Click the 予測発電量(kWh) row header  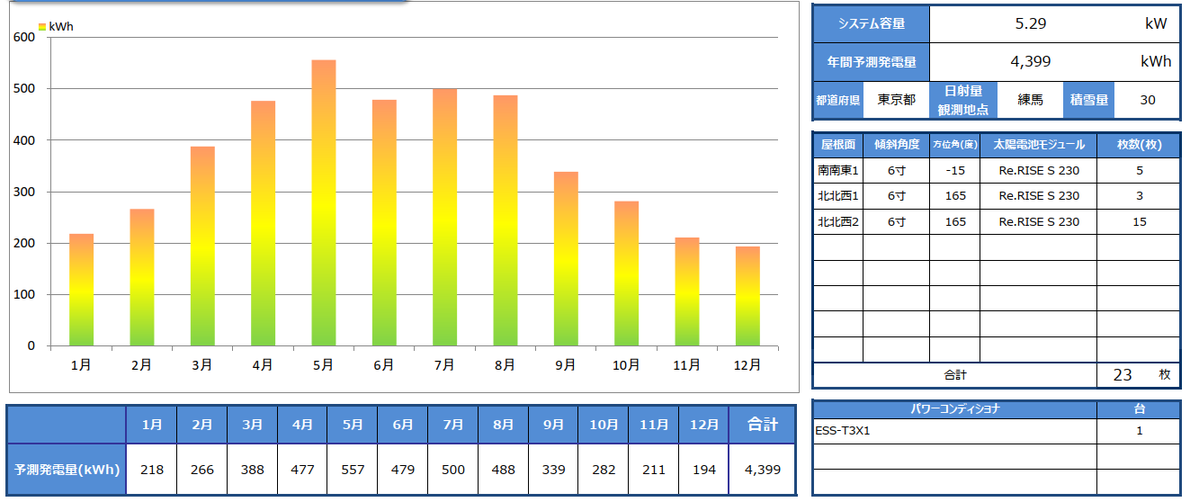67,469
